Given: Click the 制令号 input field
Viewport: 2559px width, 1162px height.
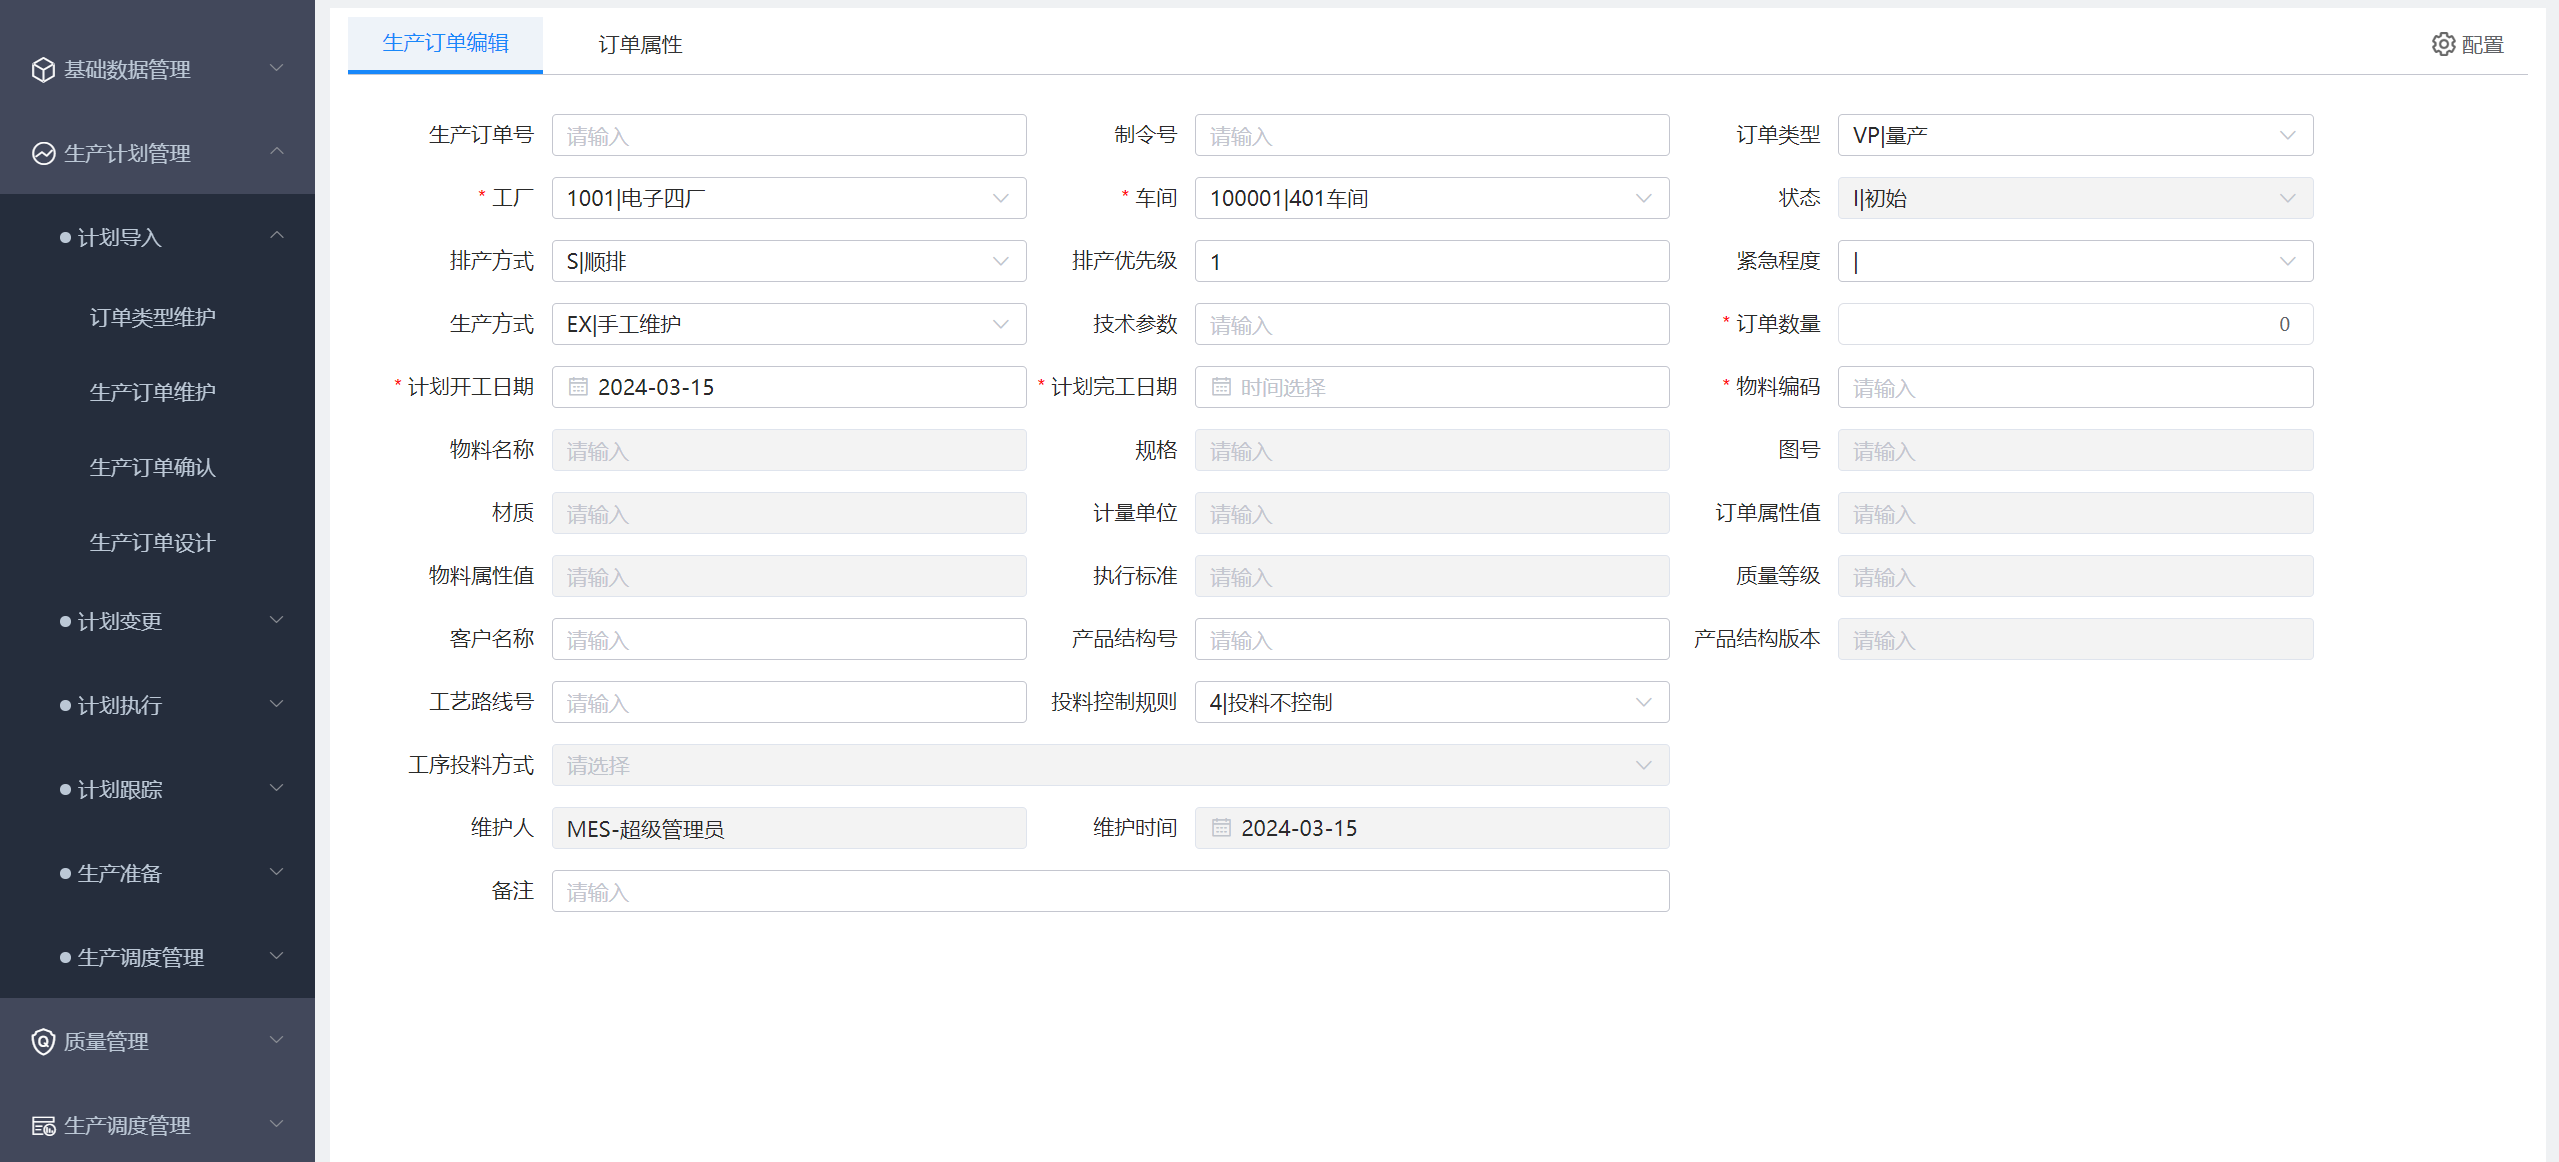Looking at the screenshot, I should click(1432, 135).
